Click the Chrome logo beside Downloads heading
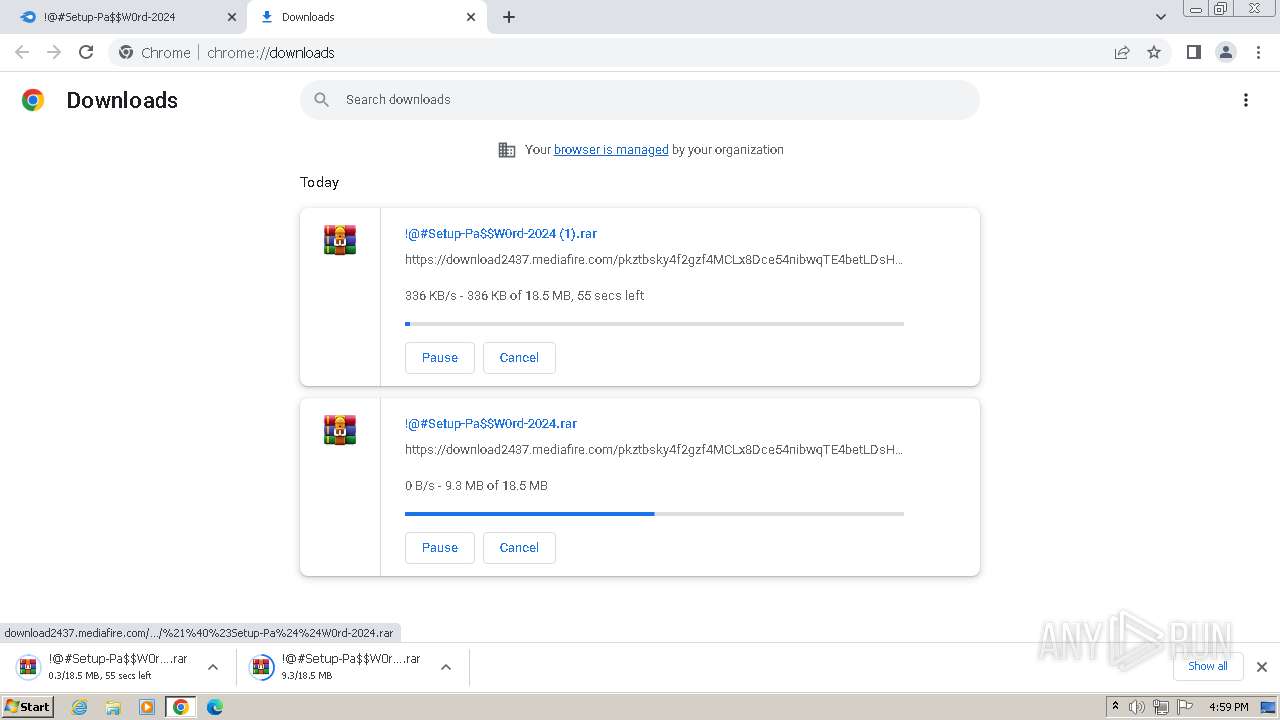 (33, 100)
